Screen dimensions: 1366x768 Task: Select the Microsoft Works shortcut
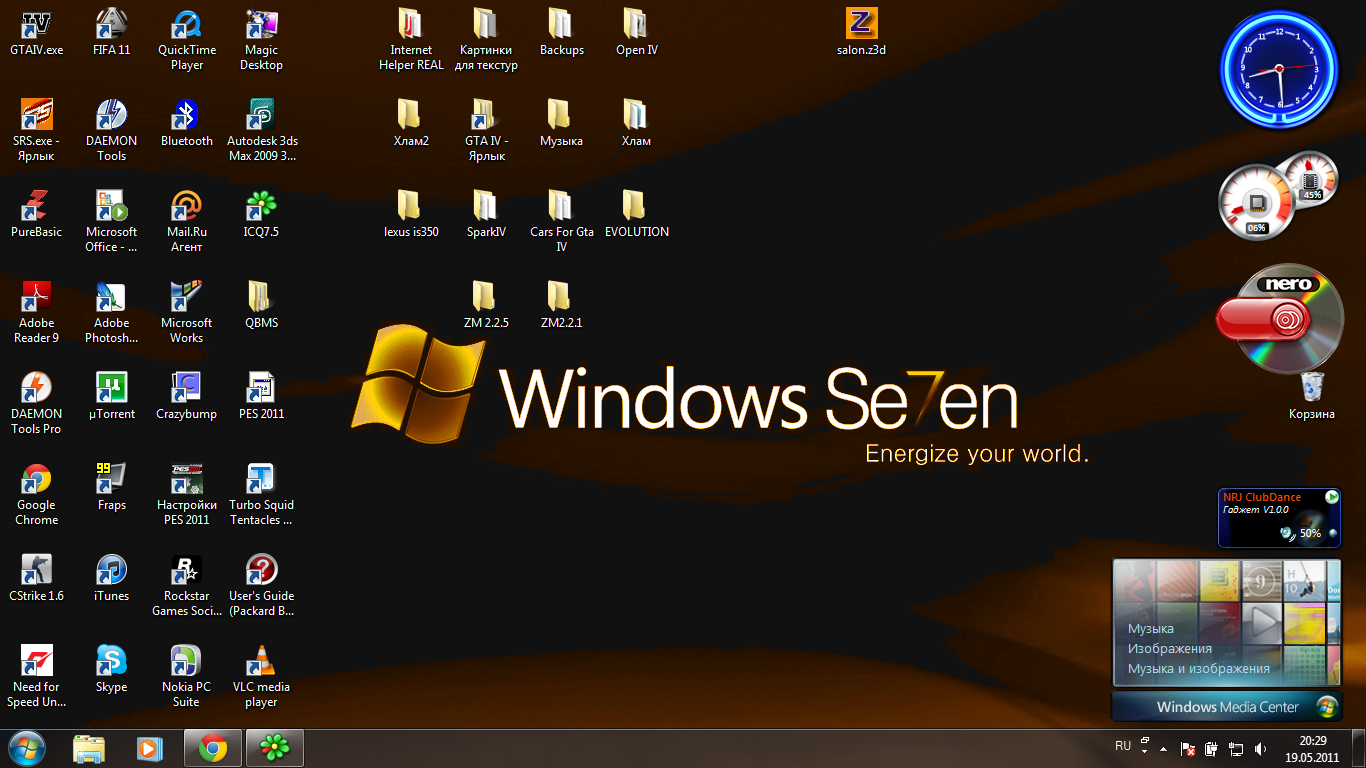(x=187, y=312)
